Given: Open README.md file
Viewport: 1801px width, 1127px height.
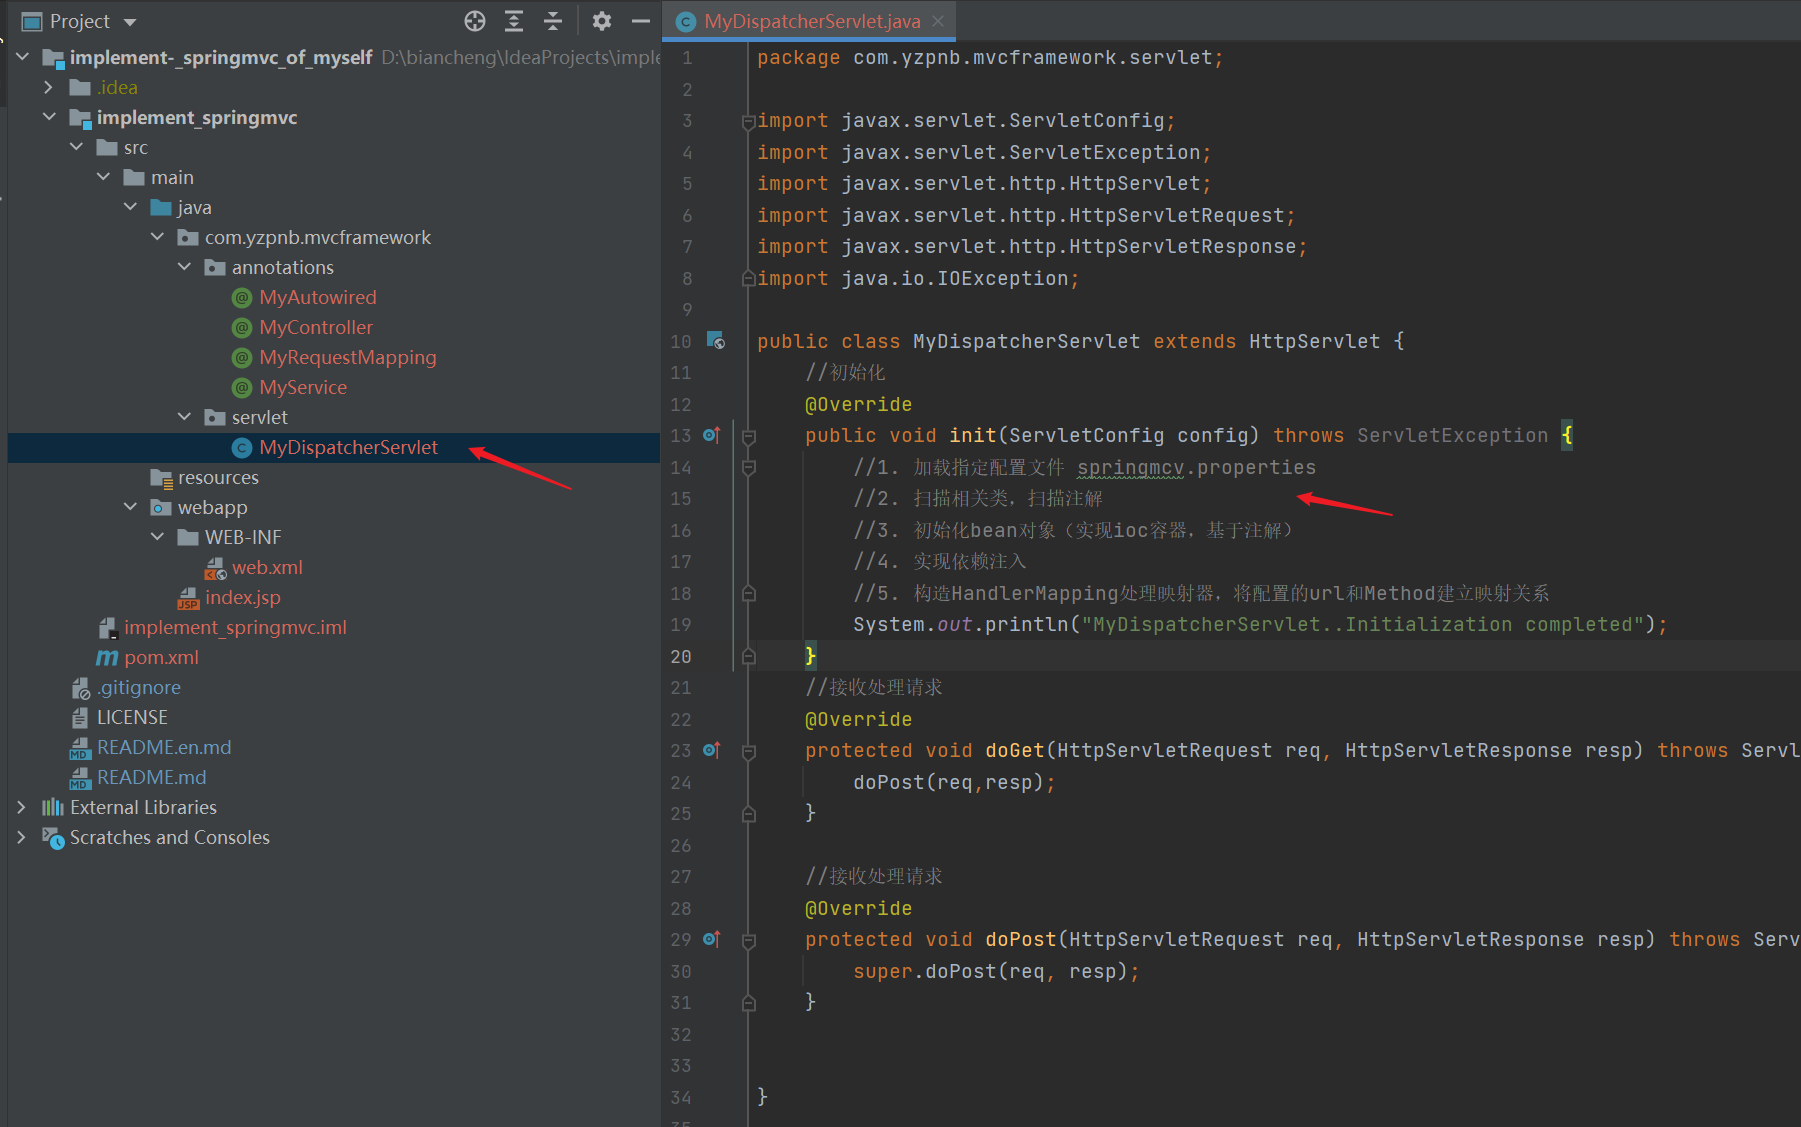Looking at the screenshot, I should click(151, 777).
